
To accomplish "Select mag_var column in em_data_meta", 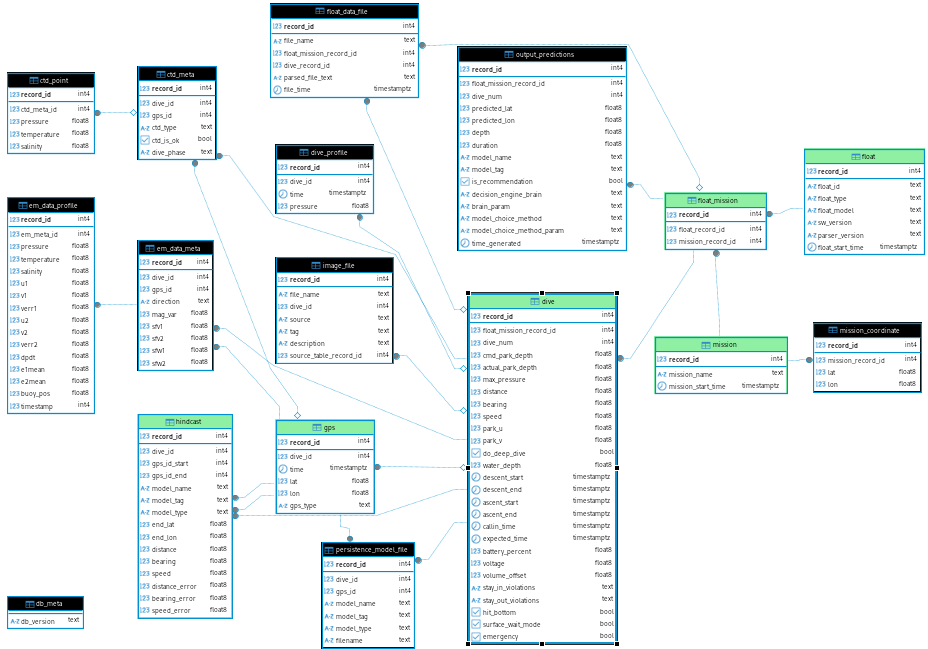I will click(175, 314).
